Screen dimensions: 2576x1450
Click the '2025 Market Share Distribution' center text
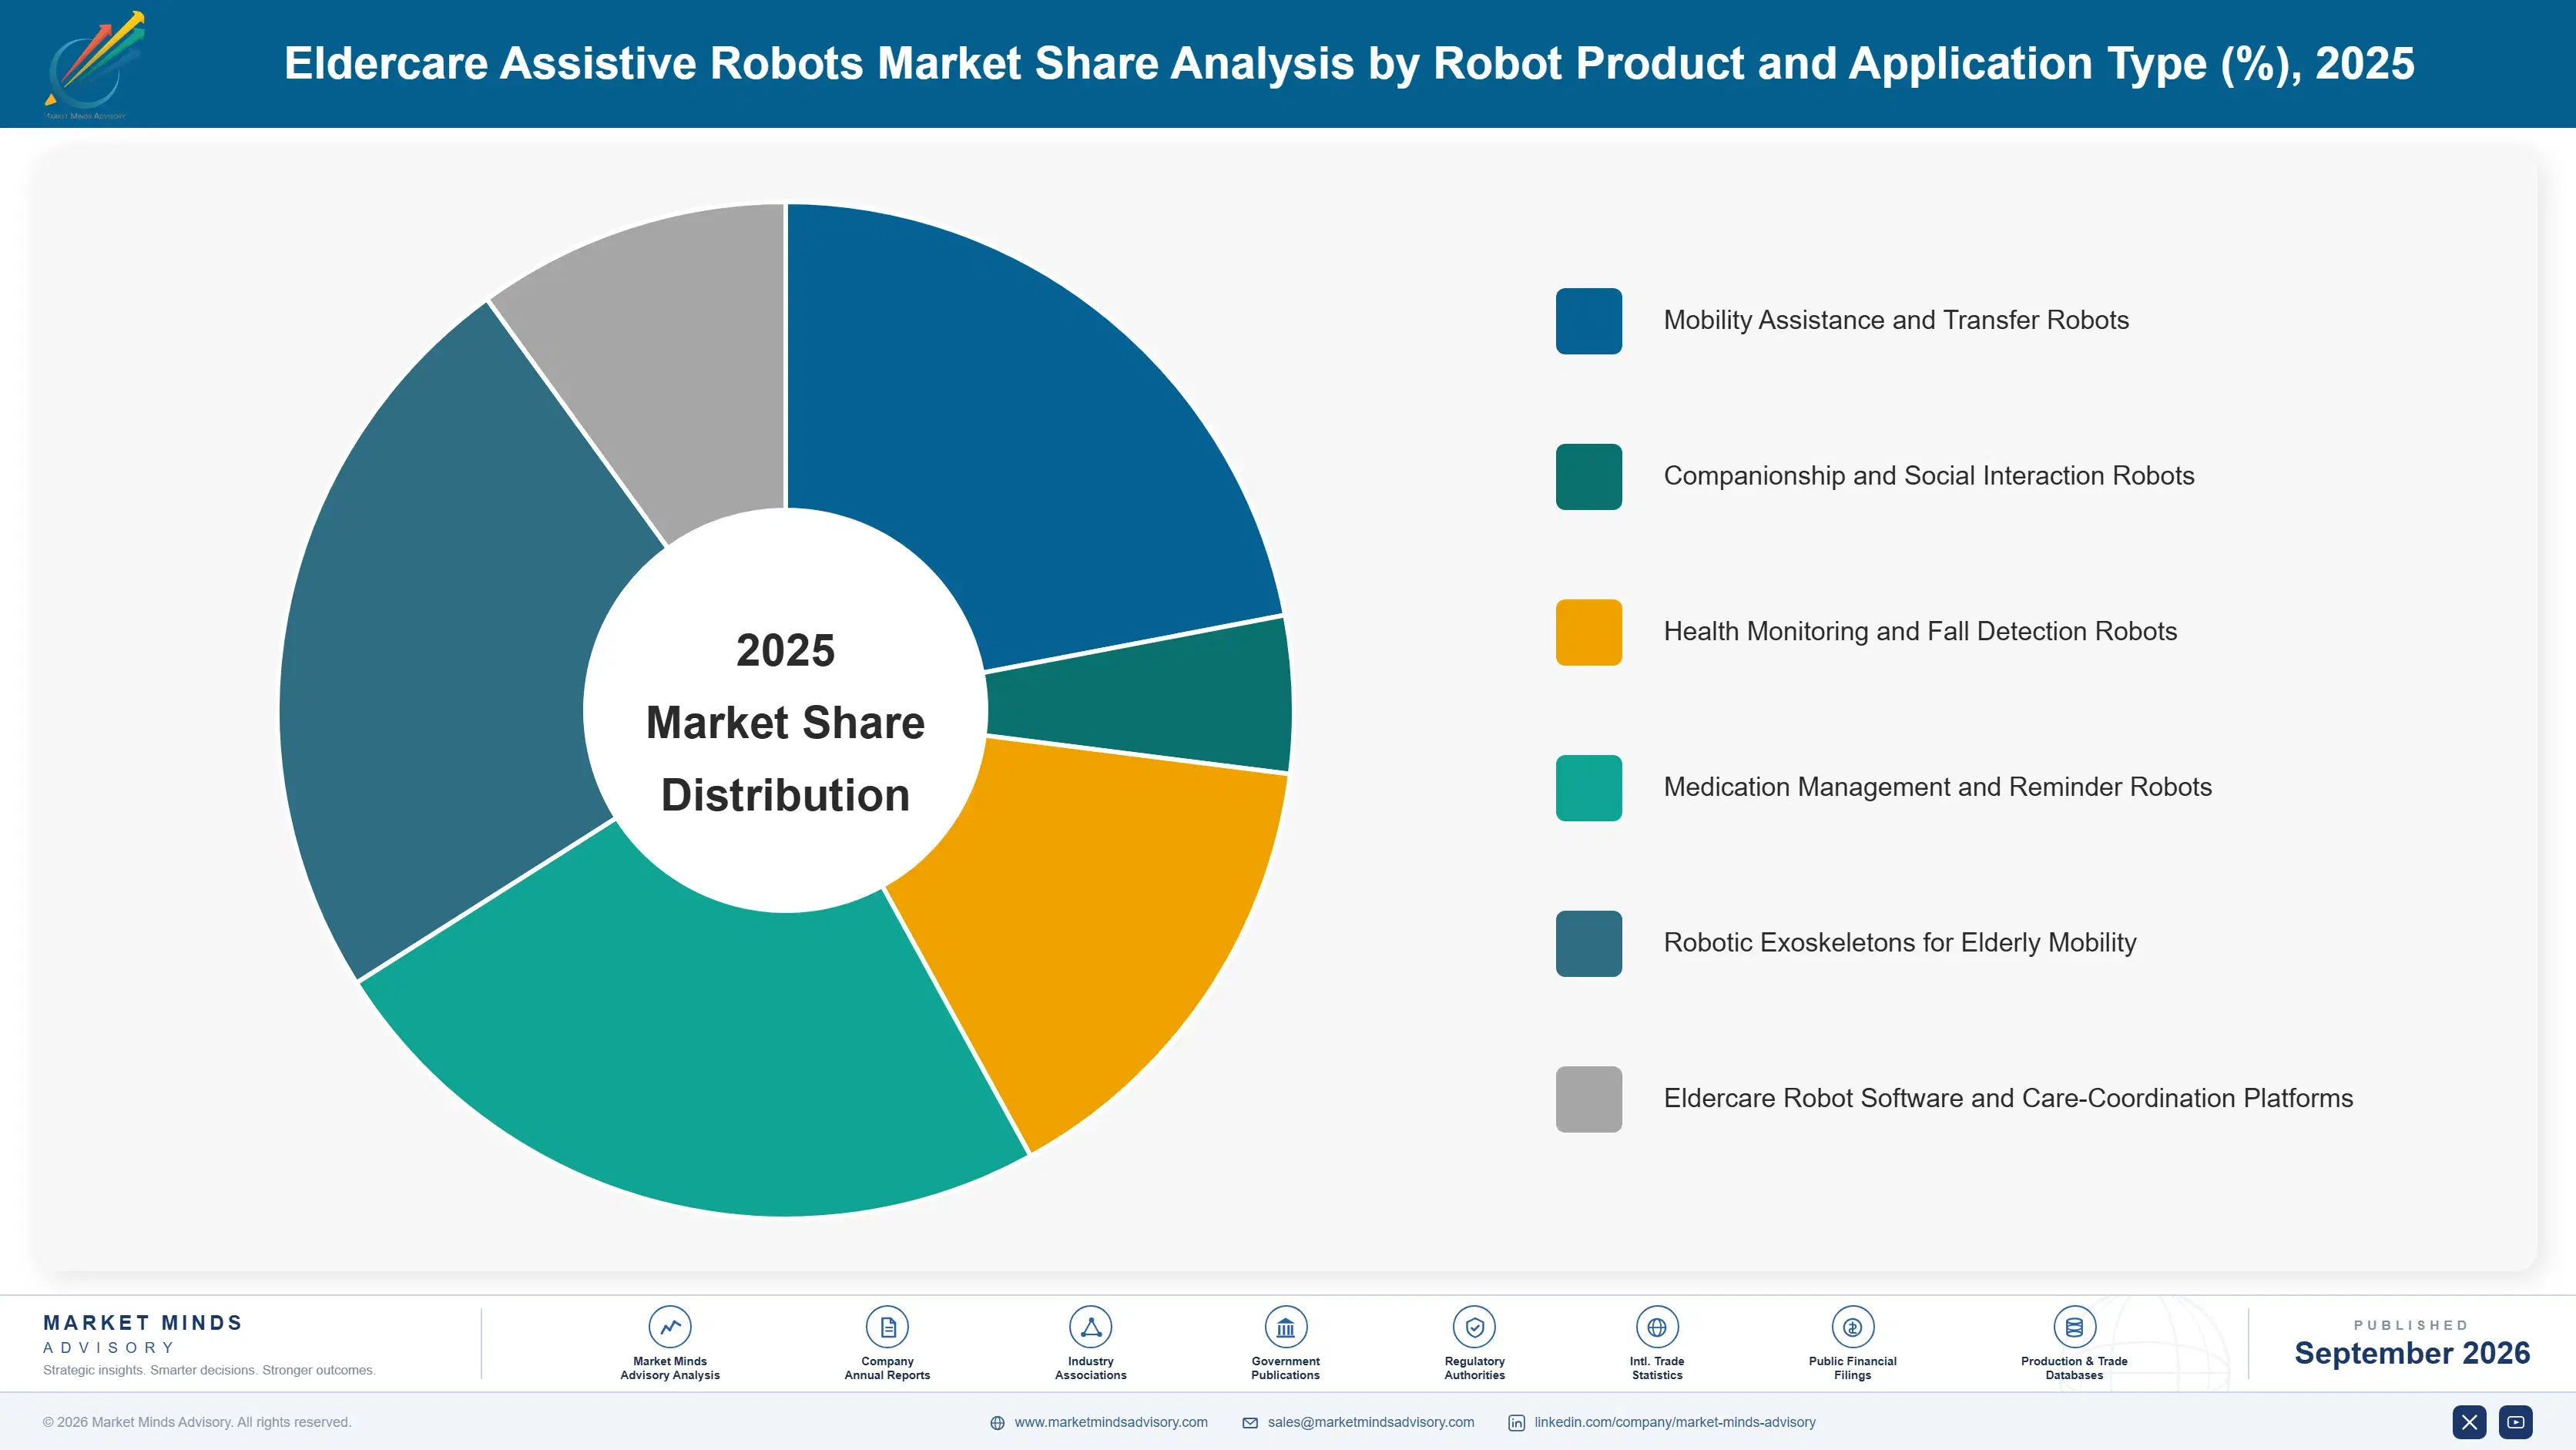(785, 722)
